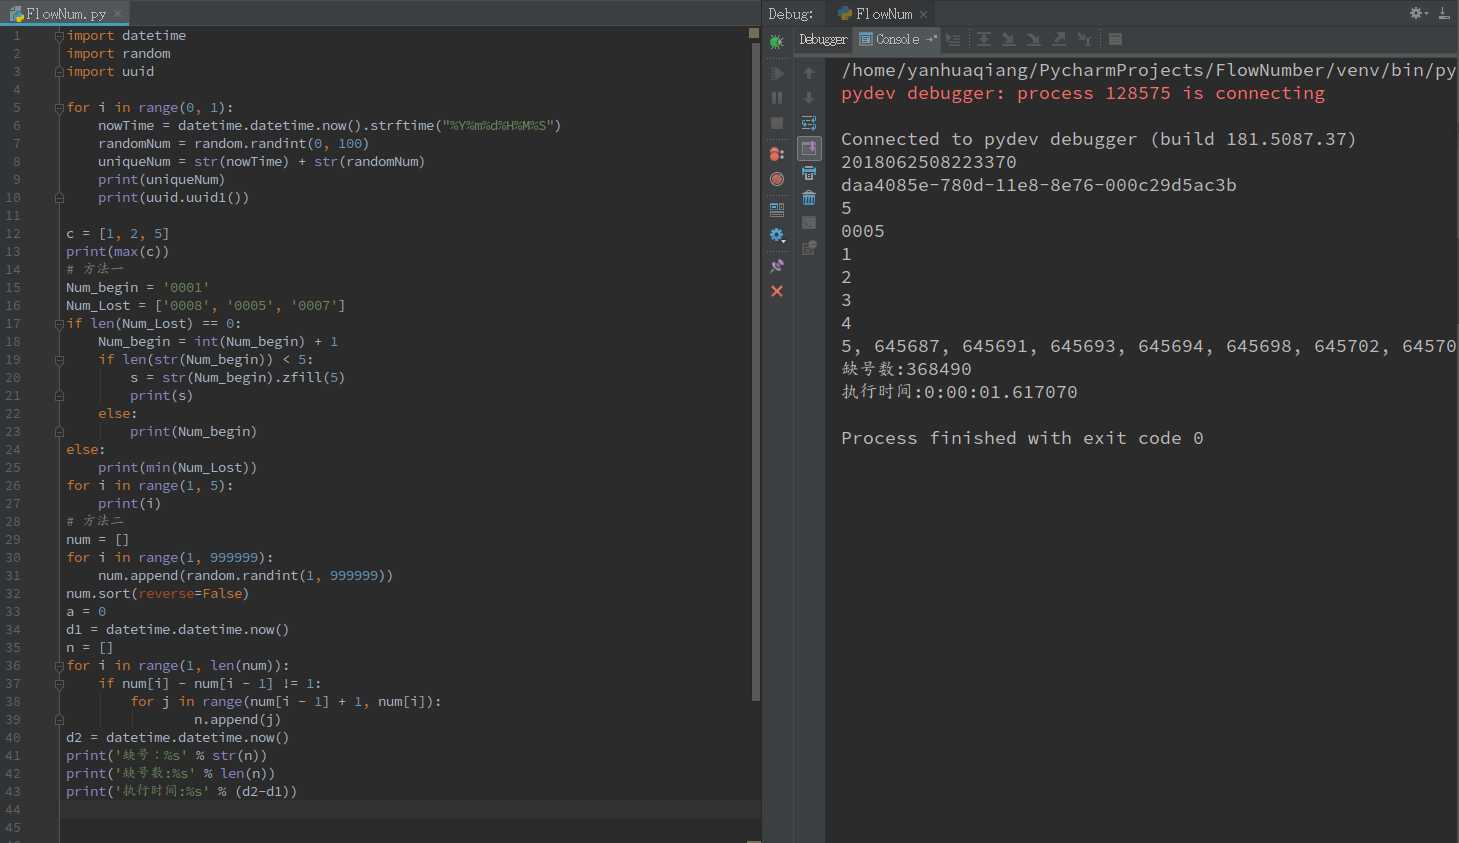This screenshot has height=843, width=1459.
Task: Move down the stack trace in console
Action: coord(809,98)
